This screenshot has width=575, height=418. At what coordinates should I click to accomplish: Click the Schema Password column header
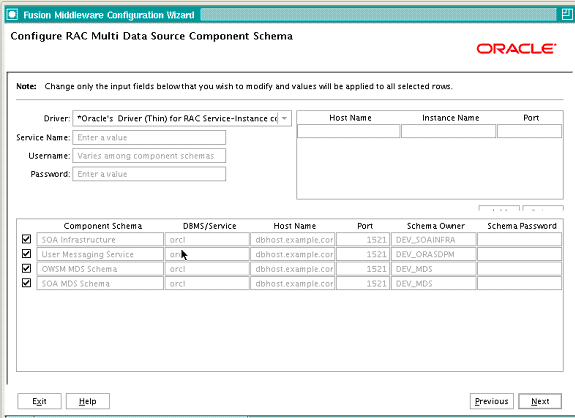click(x=522, y=226)
